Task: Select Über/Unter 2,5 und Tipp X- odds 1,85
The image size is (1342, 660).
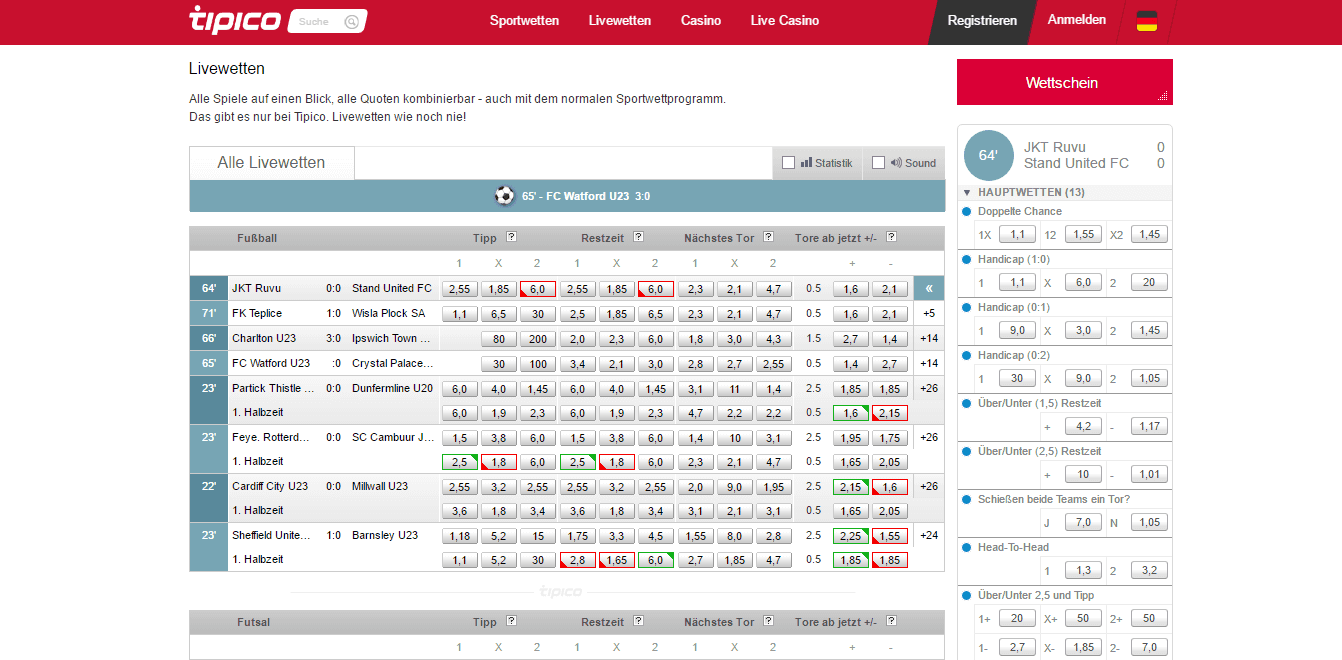Action: coord(1083,647)
